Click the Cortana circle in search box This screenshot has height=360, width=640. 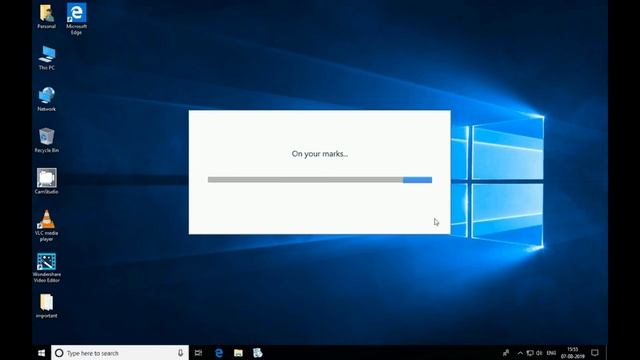coord(59,353)
